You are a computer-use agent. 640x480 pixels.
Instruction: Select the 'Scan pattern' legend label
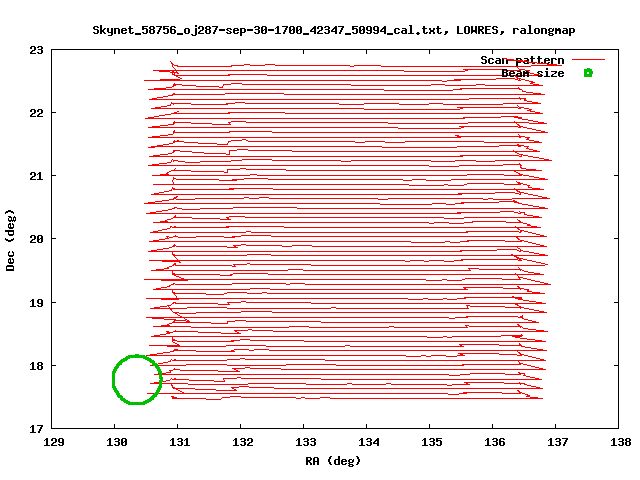pyautogui.click(x=522, y=60)
